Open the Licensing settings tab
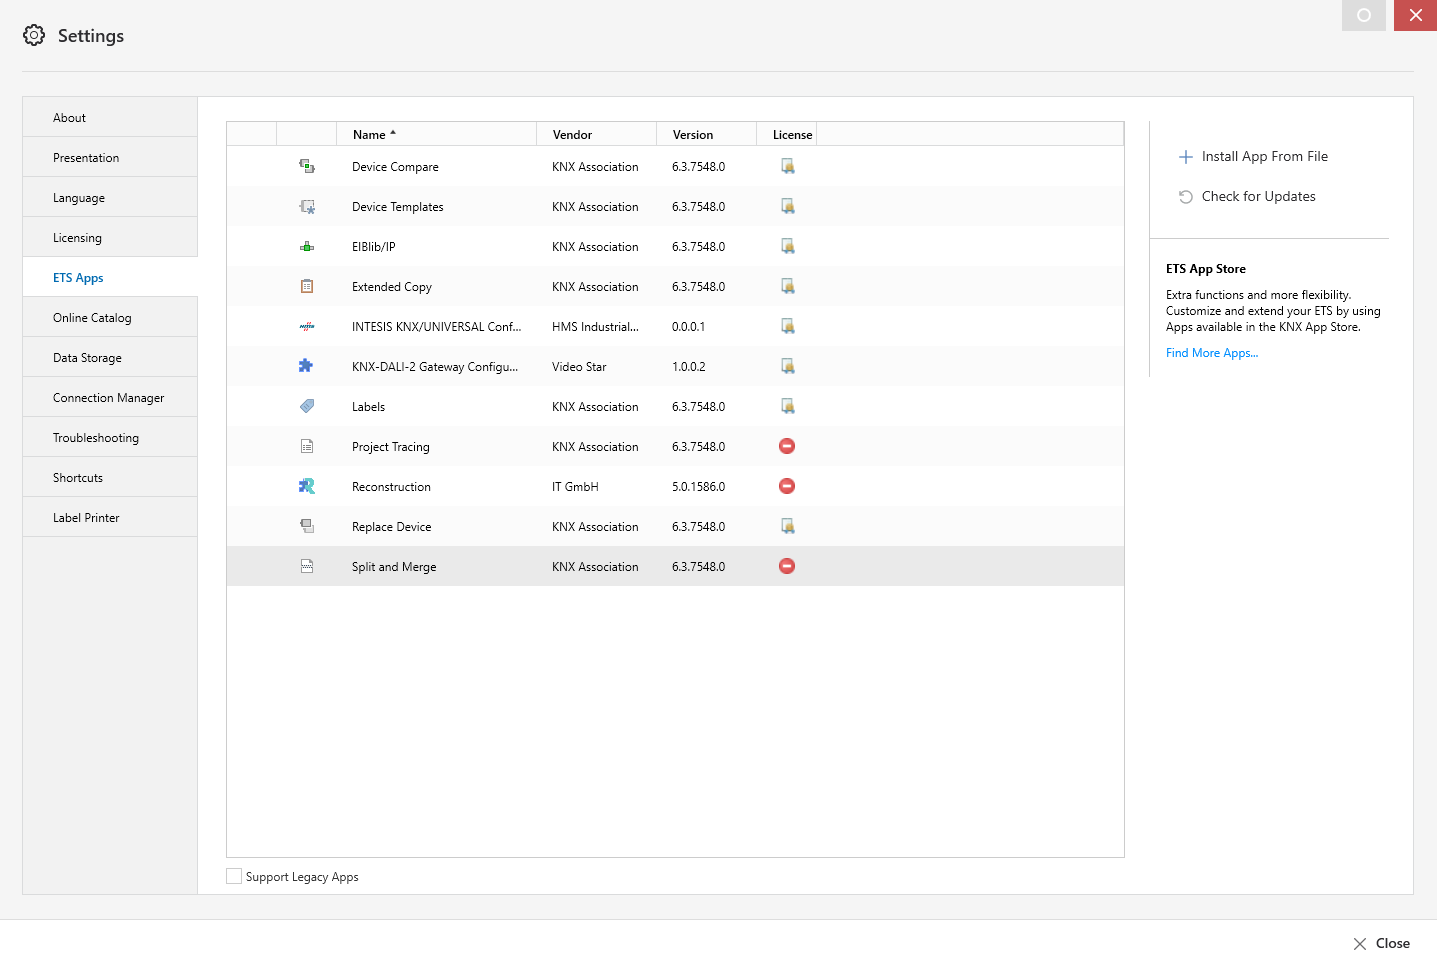Viewport: 1437px width, 966px height. tap(78, 237)
